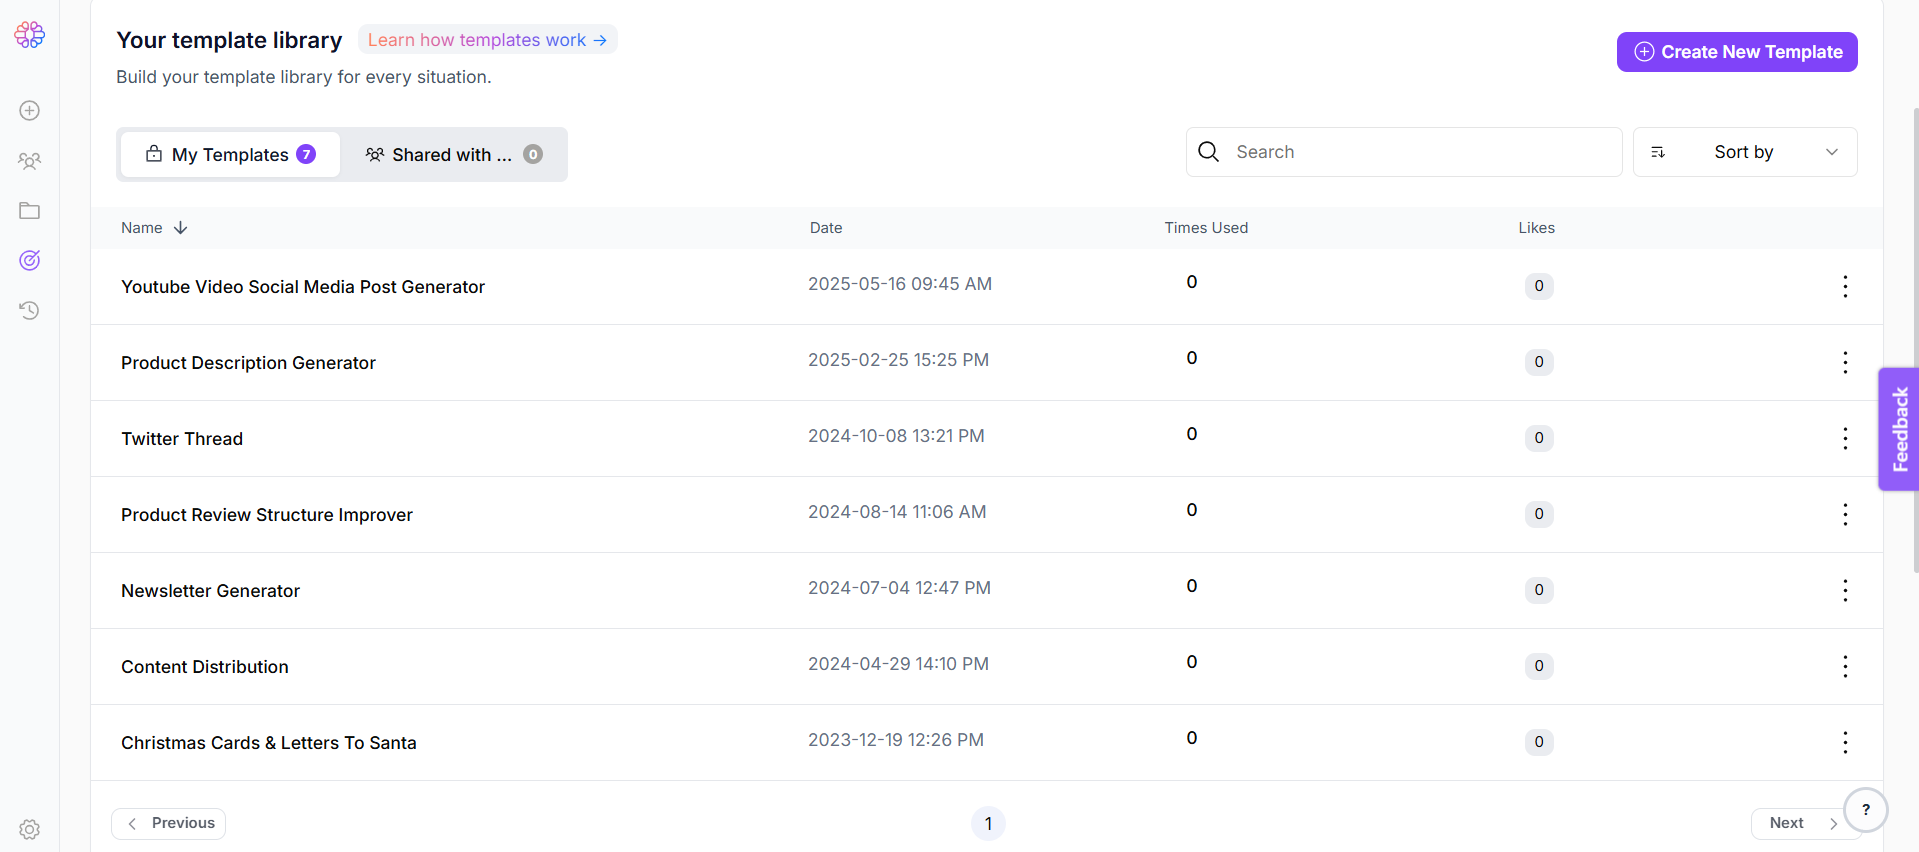Select page number 1
The image size is (1919, 852).
tap(988, 823)
